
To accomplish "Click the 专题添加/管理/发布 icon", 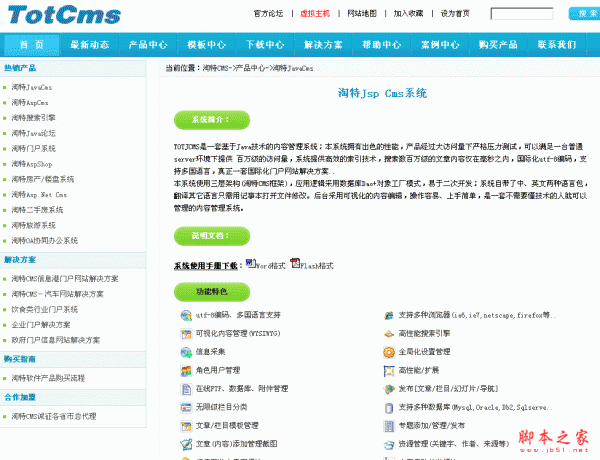I will click(389, 426).
